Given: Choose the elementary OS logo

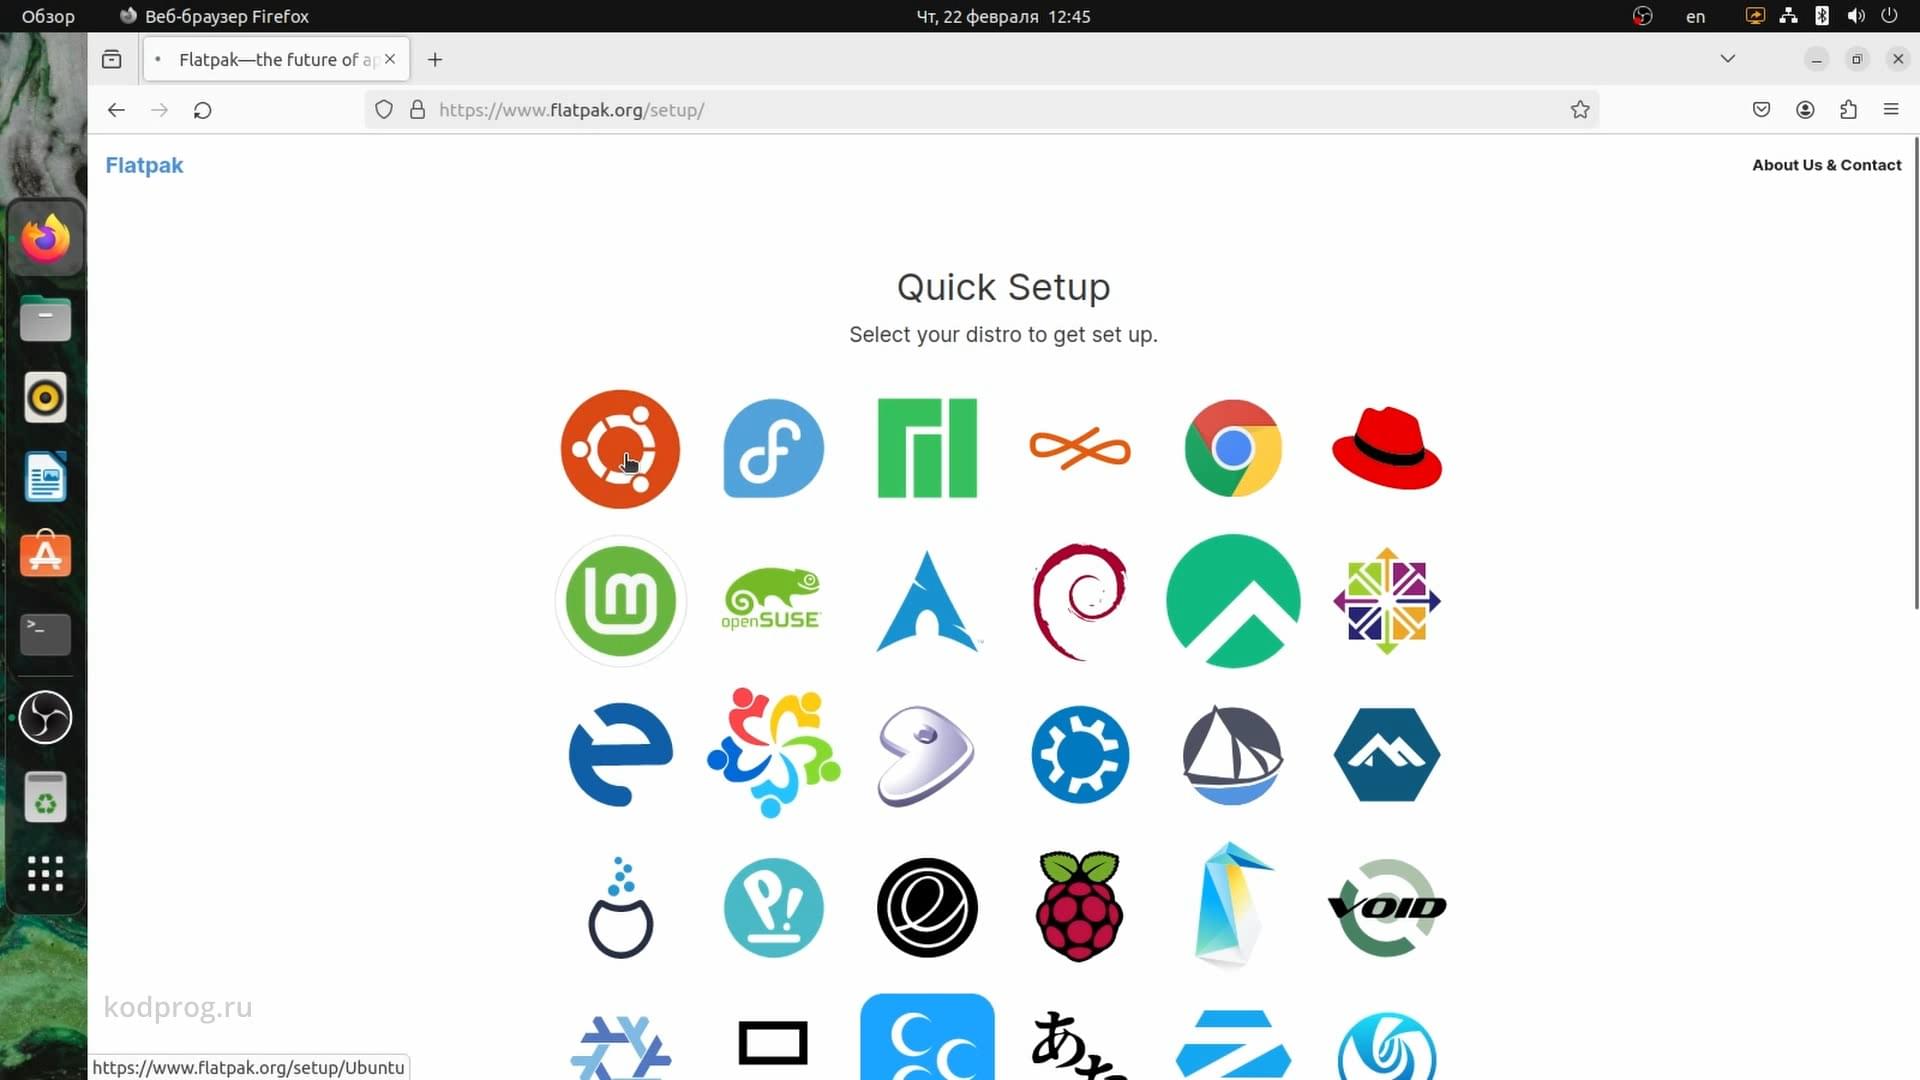Looking at the screenshot, I should click(x=927, y=907).
